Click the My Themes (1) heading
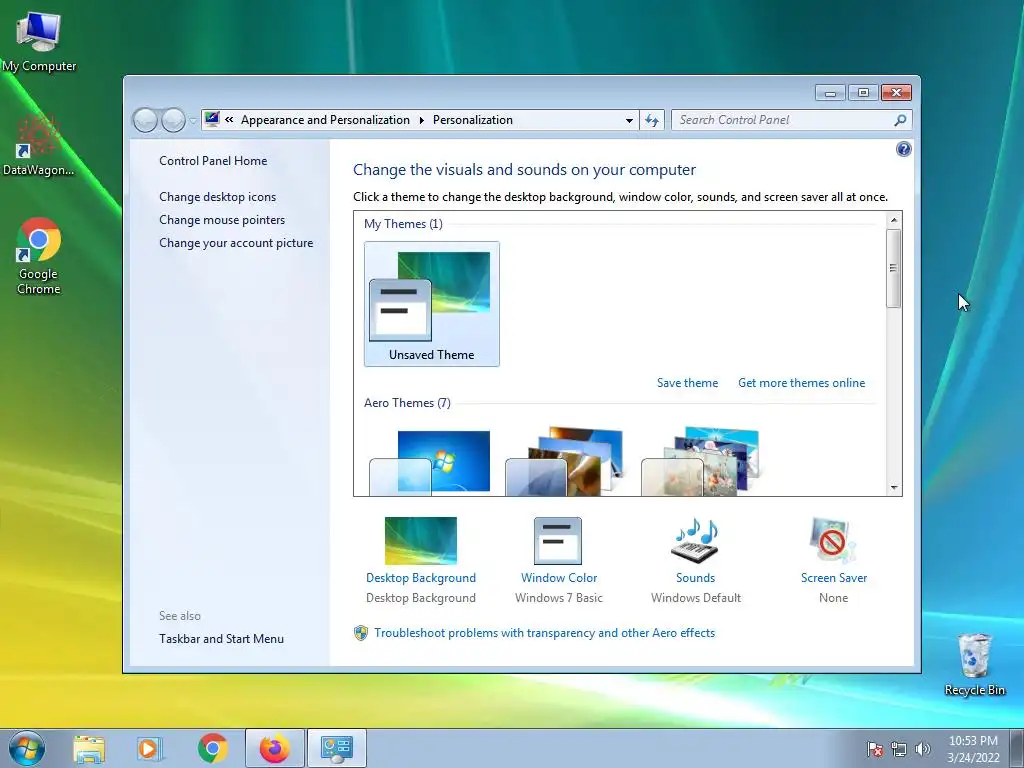The height and width of the screenshot is (768, 1024). click(403, 224)
